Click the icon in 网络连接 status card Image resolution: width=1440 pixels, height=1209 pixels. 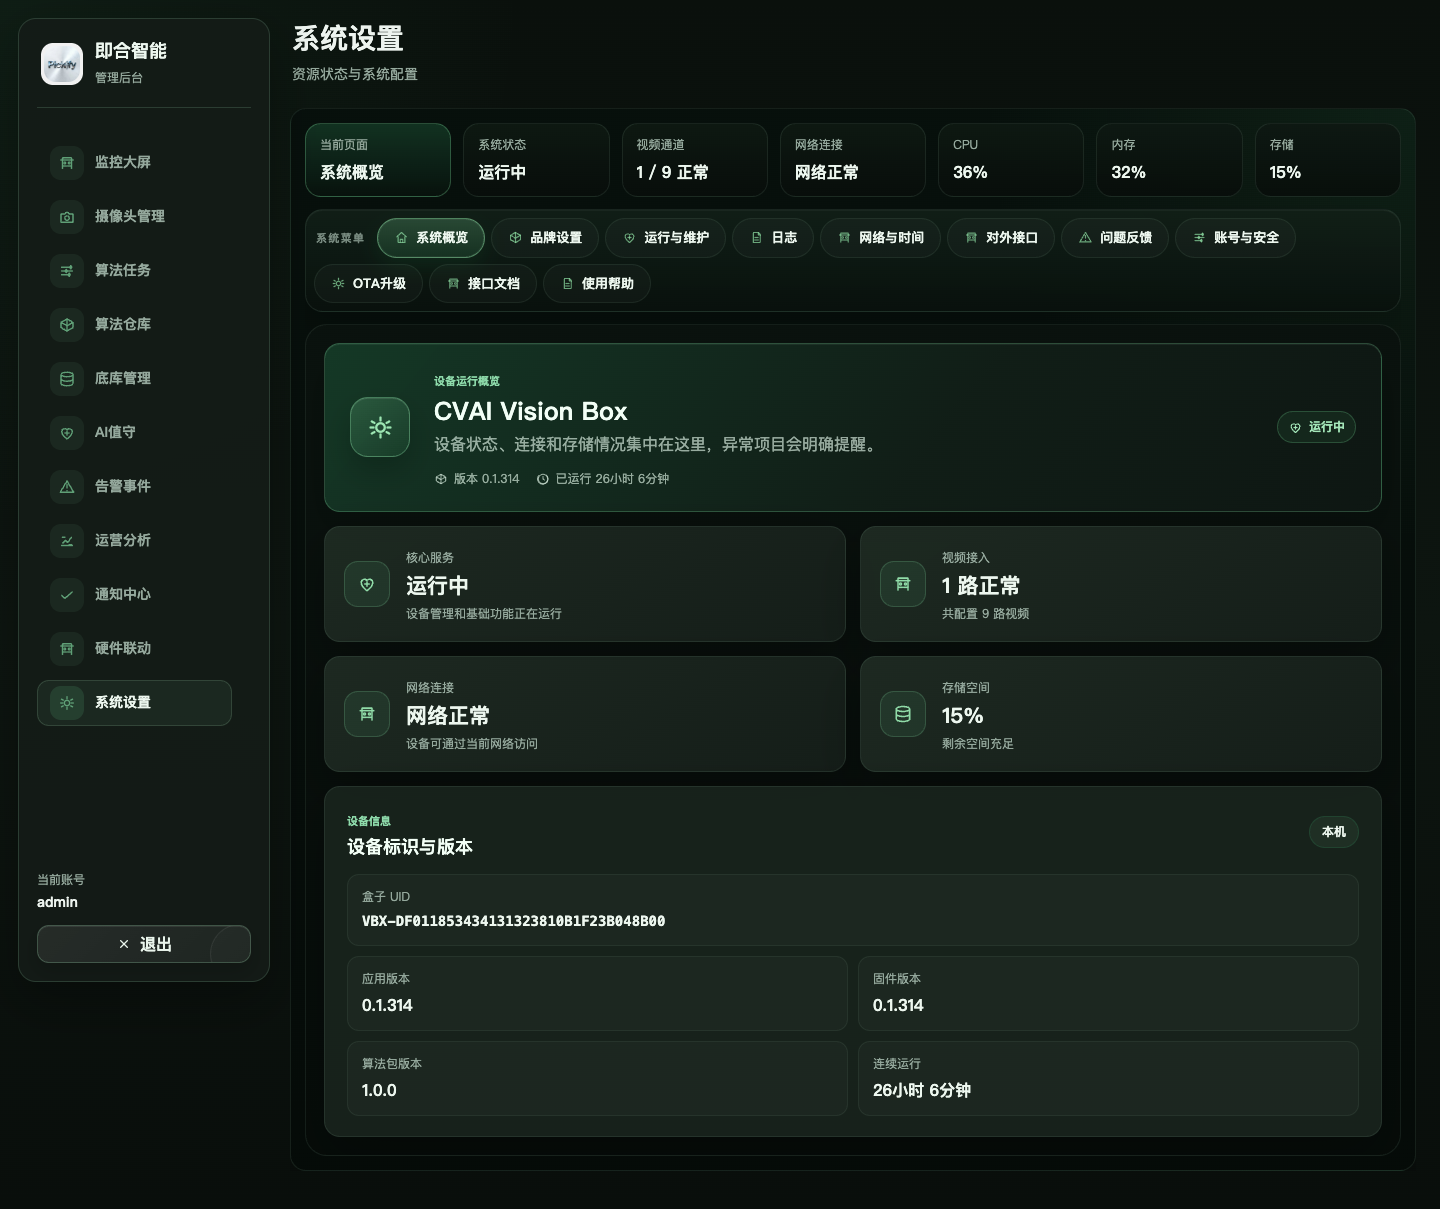[367, 714]
